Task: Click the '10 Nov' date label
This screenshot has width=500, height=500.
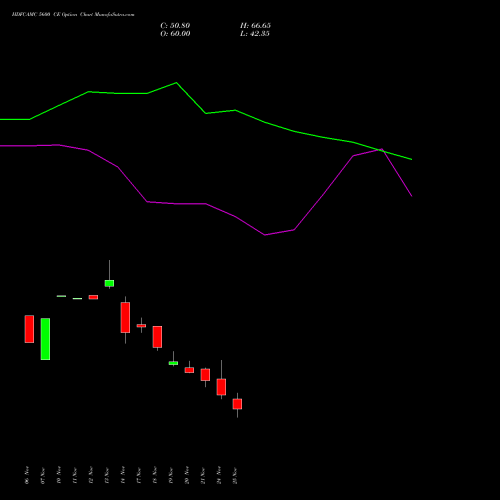Action: [59, 475]
